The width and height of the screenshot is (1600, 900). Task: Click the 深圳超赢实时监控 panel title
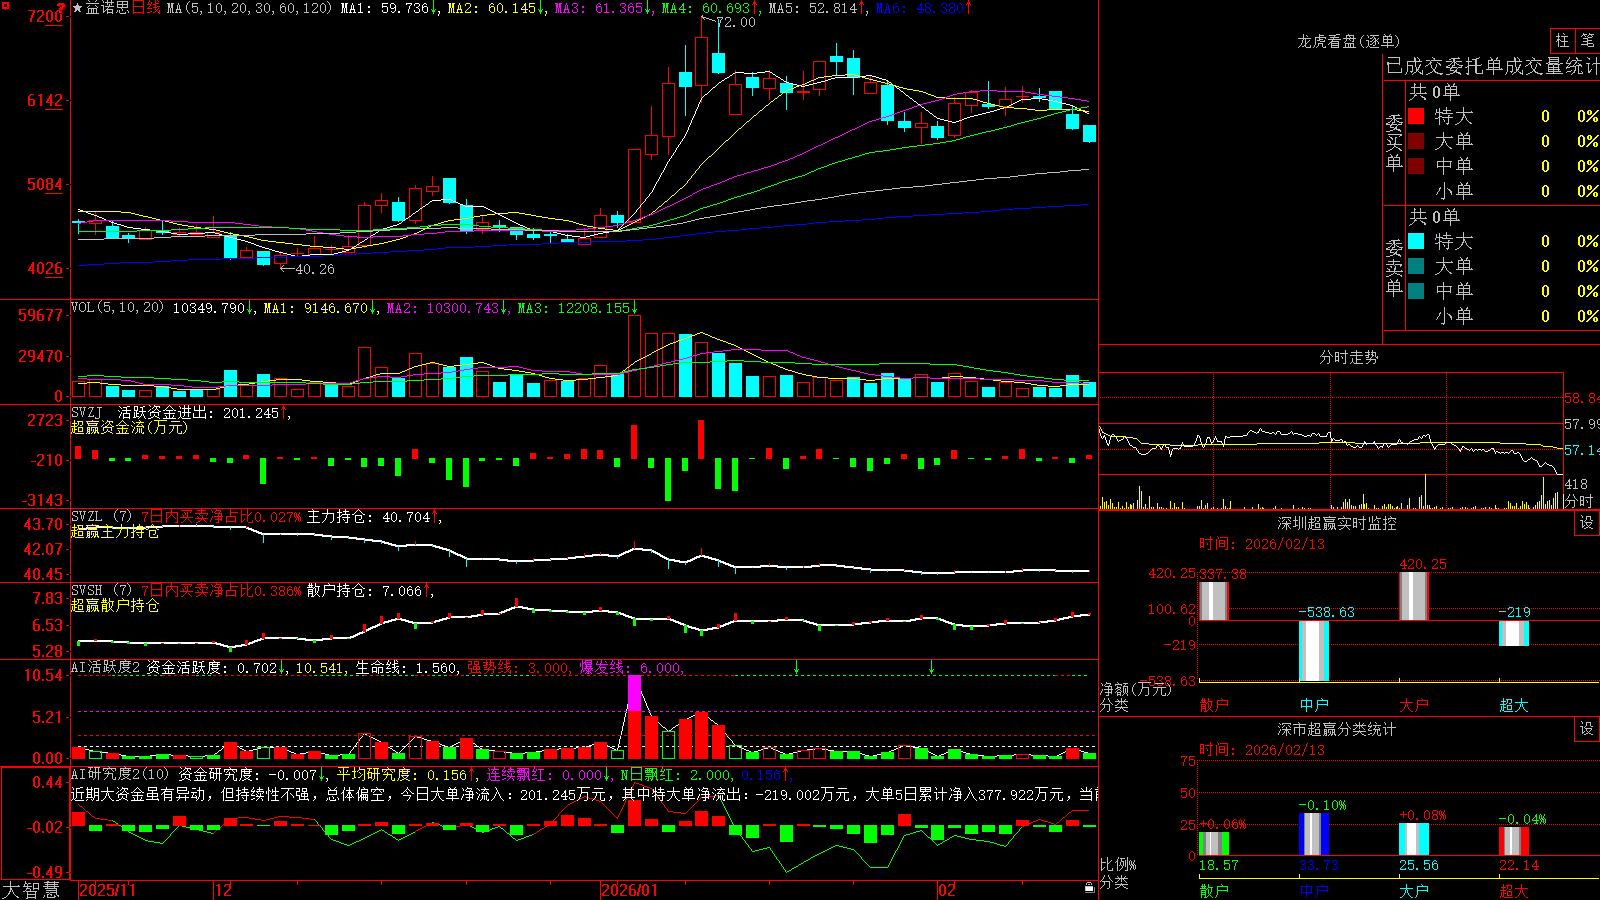click(x=1336, y=523)
